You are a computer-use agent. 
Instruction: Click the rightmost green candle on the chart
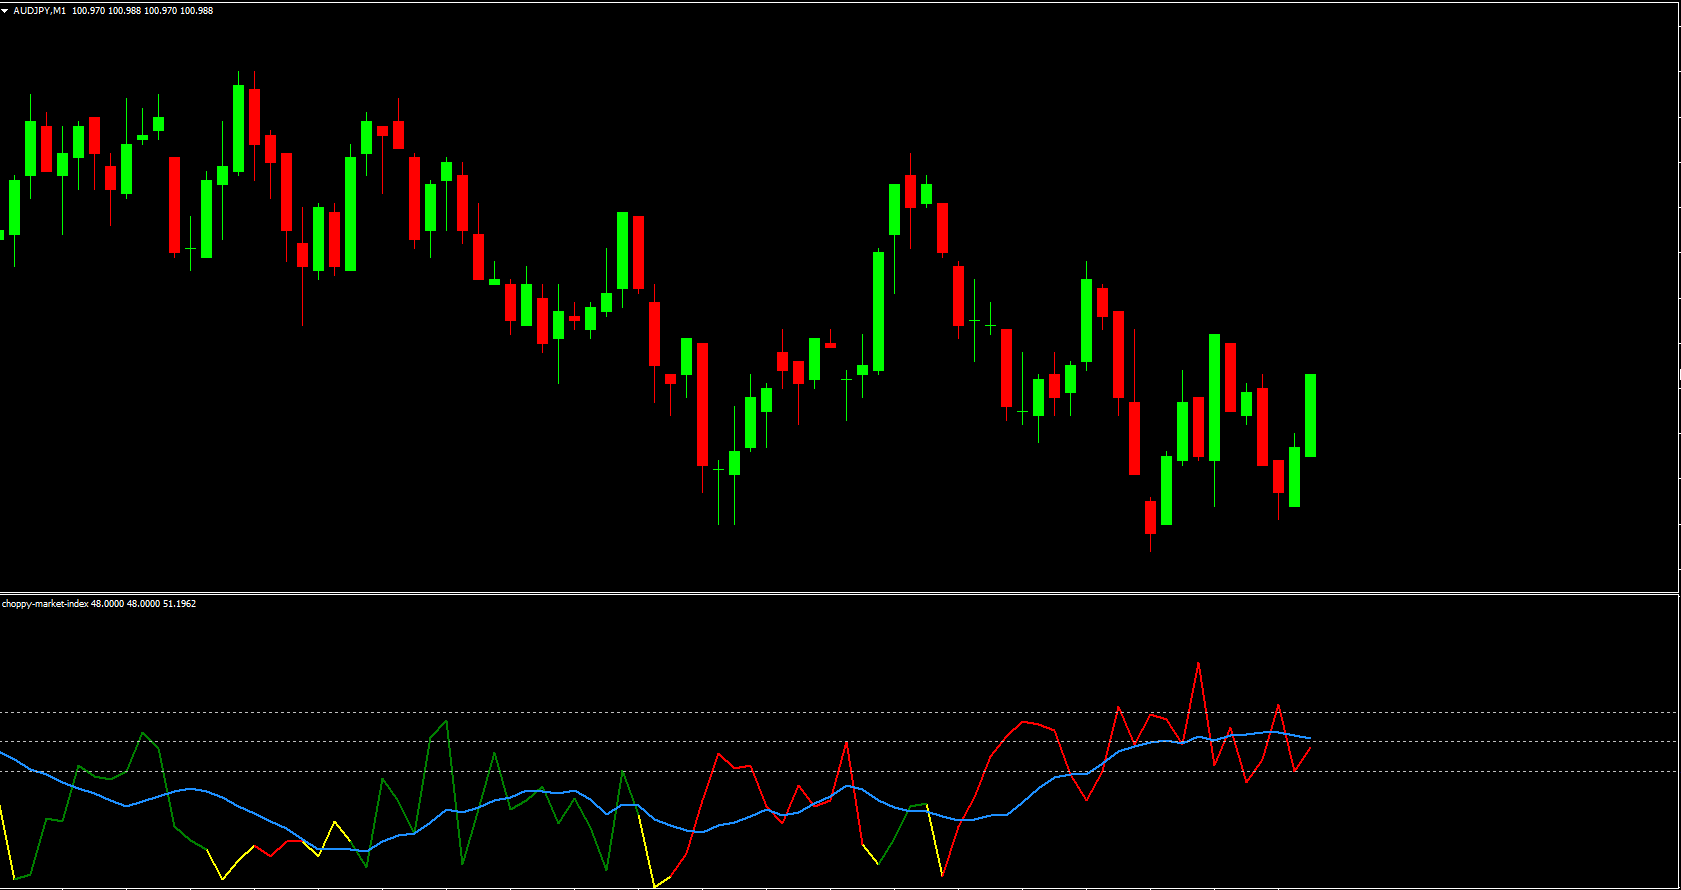[x=1310, y=415]
